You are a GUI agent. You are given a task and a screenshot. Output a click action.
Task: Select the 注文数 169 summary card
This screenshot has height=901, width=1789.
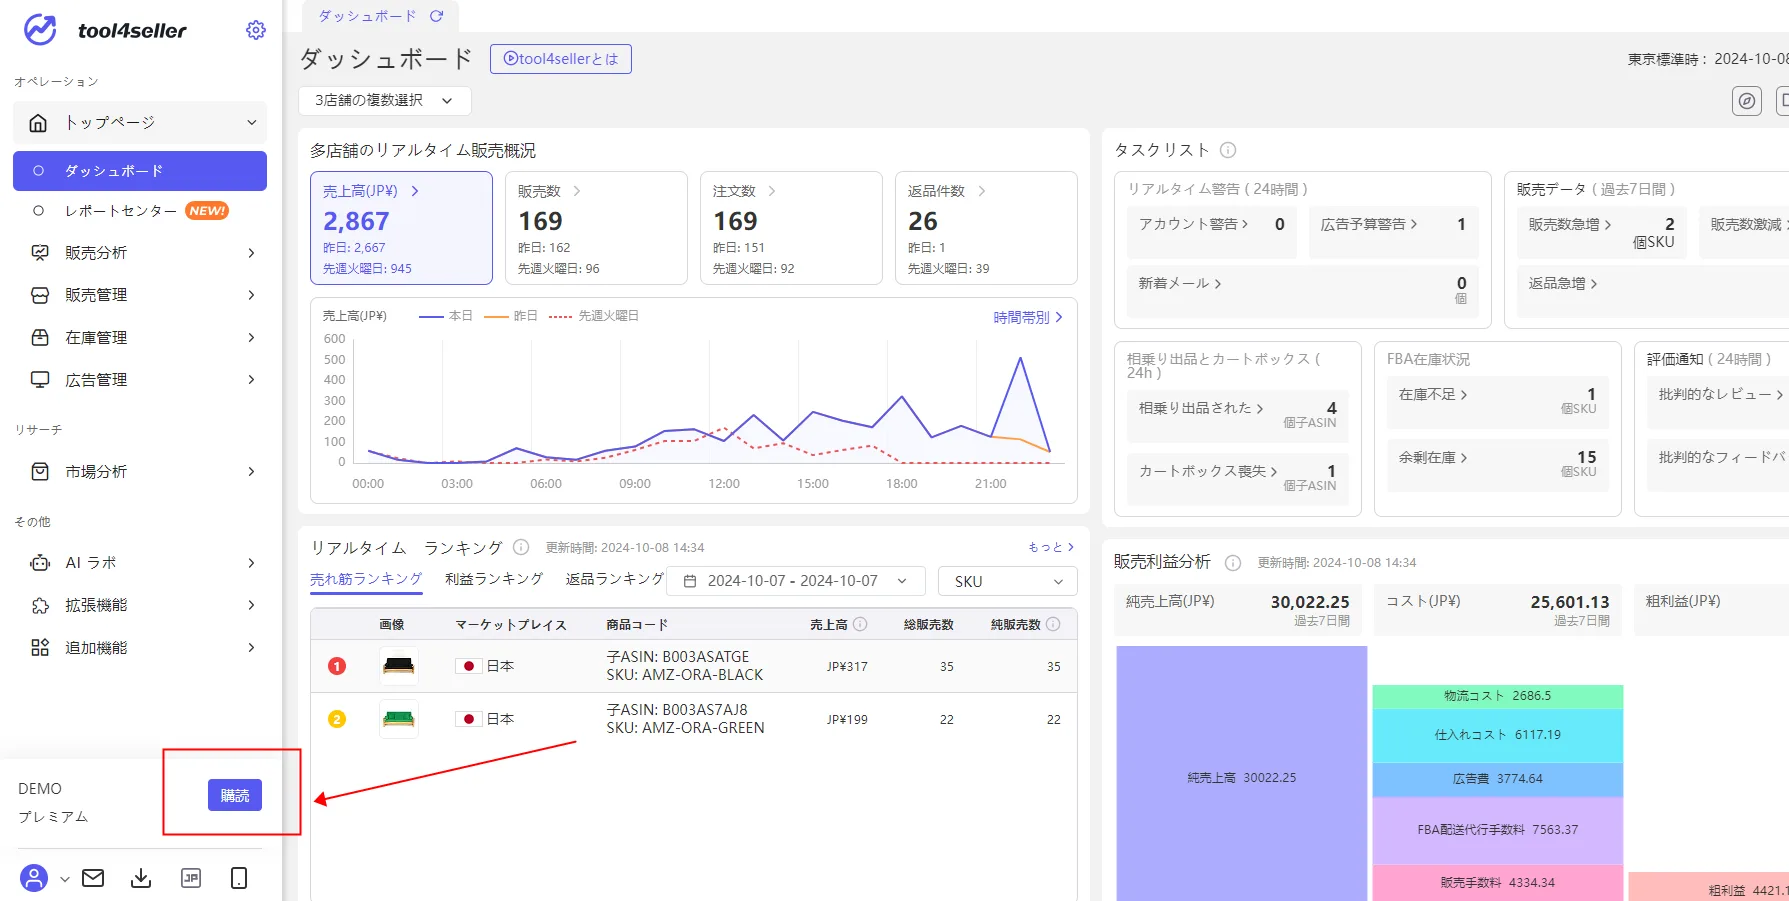pyautogui.click(x=791, y=228)
